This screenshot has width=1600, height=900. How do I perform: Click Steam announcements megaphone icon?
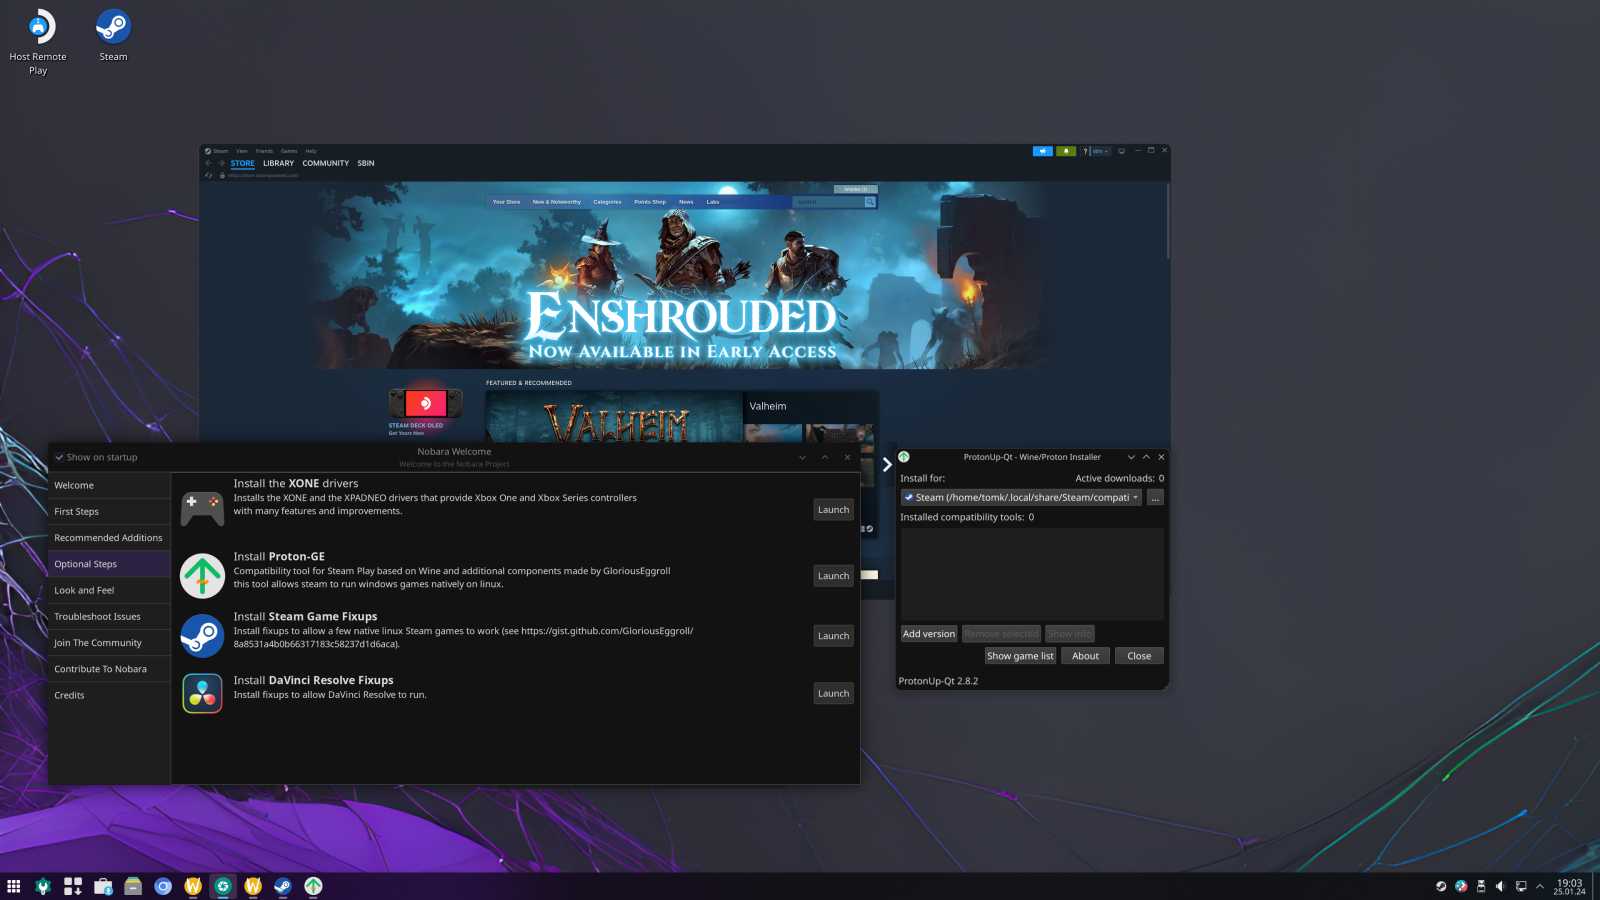pyautogui.click(x=1043, y=151)
